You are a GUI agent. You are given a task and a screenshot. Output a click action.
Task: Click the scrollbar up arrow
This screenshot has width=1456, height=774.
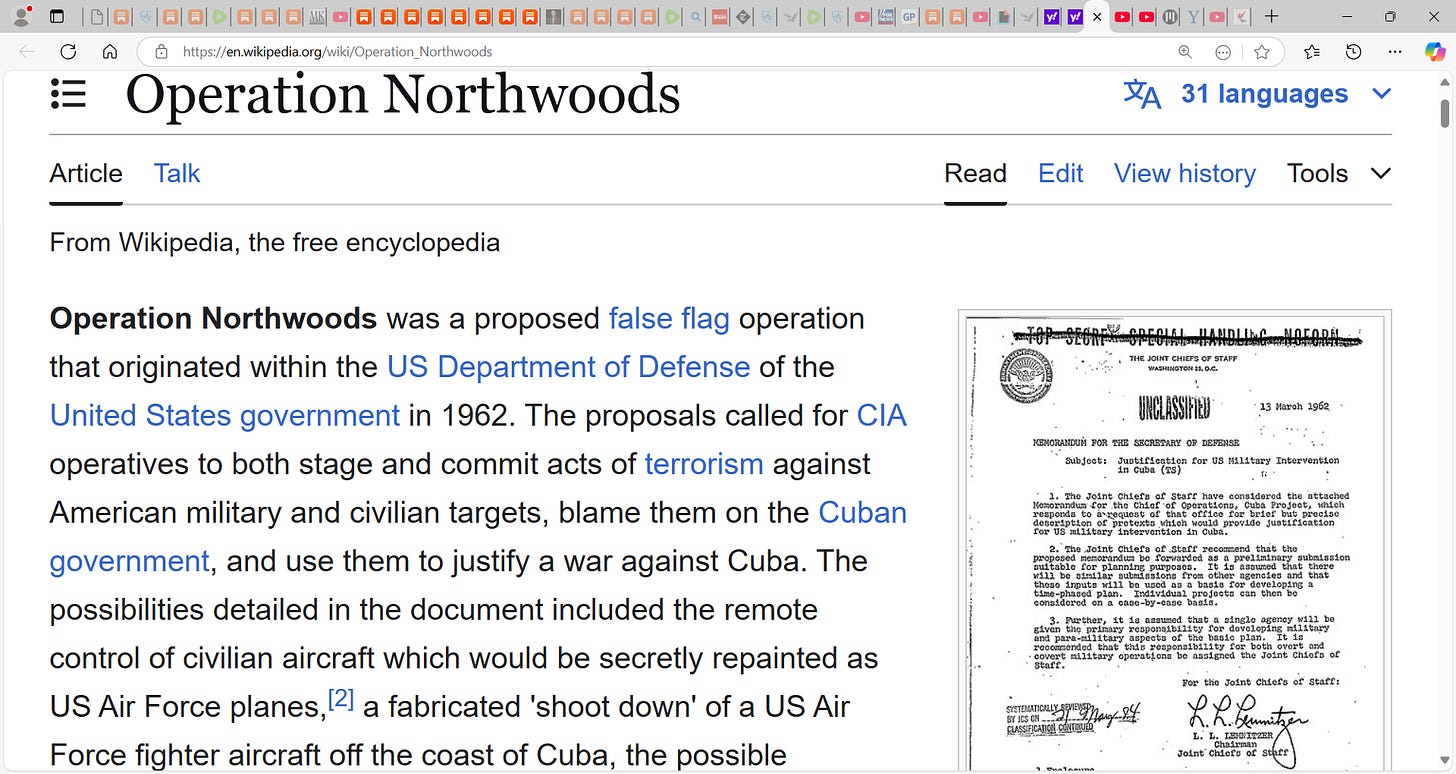pyautogui.click(x=1445, y=82)
